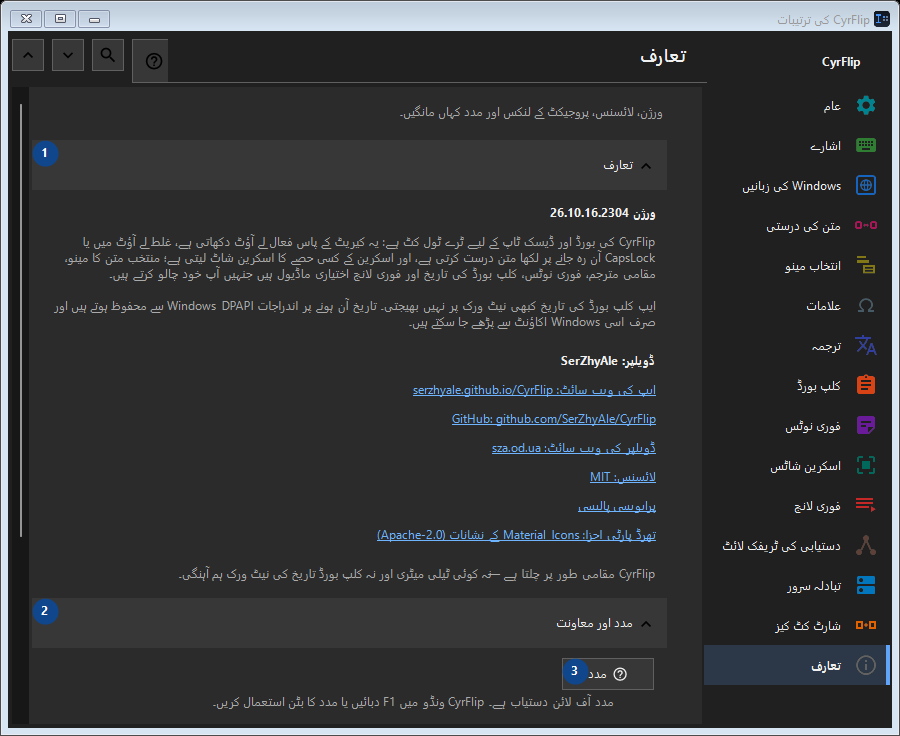Select the تعارف info circle icon
This screenshot has width=900, height=736.
866,665
